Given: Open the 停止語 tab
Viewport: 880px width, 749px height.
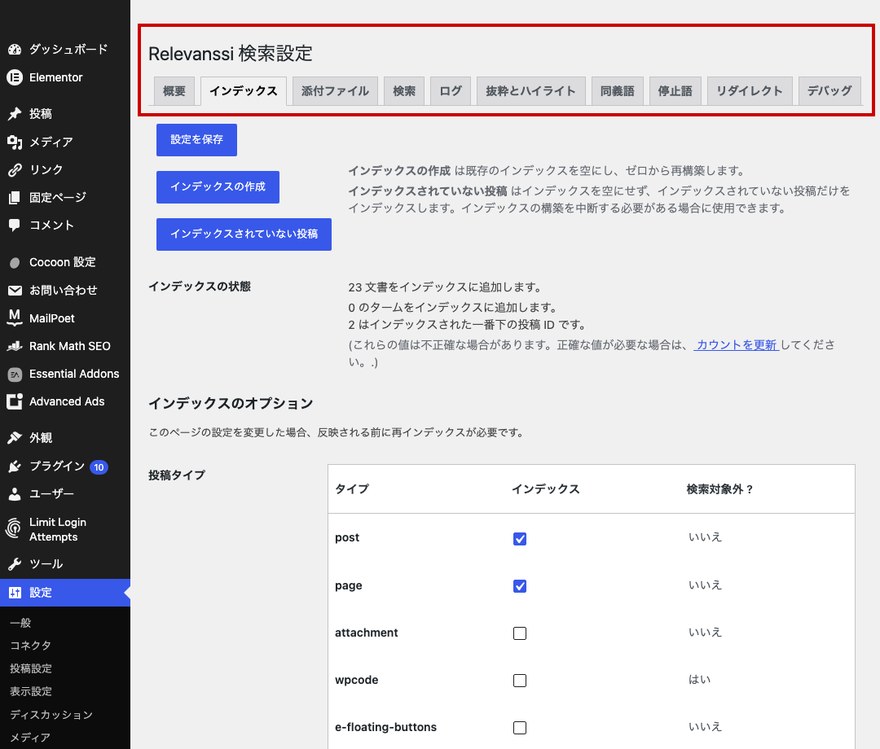Looking at the screenshot, I should point(675,91).
